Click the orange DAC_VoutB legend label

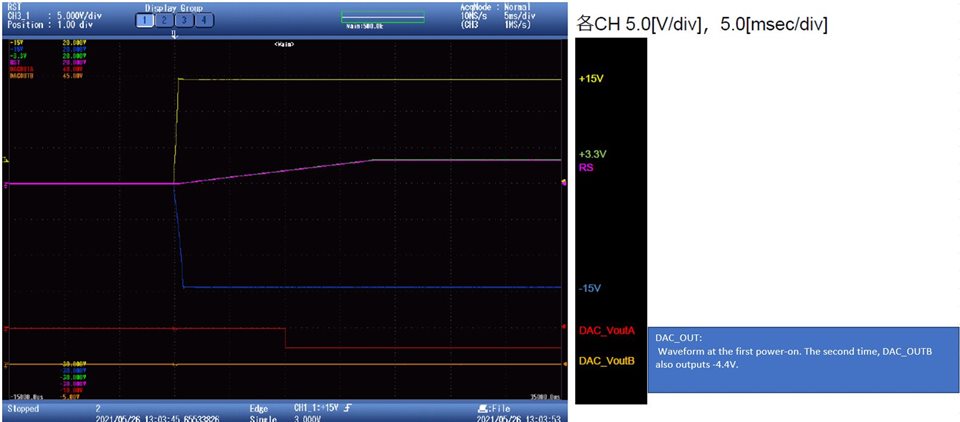coord(607,361)
